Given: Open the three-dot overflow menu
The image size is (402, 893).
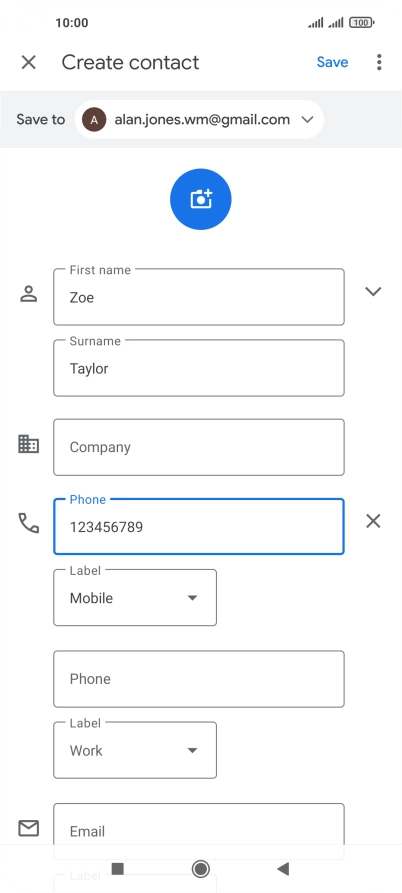Looking at the screenshot, I should coord(379,62).
